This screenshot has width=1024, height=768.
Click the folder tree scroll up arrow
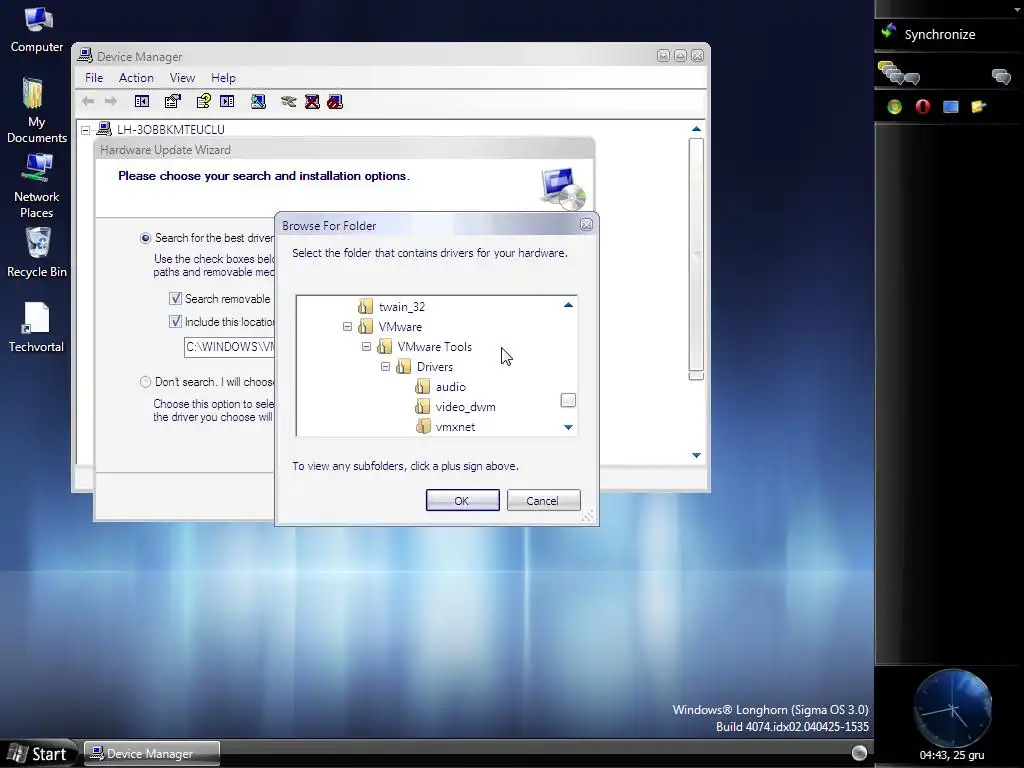pos(568,305)
